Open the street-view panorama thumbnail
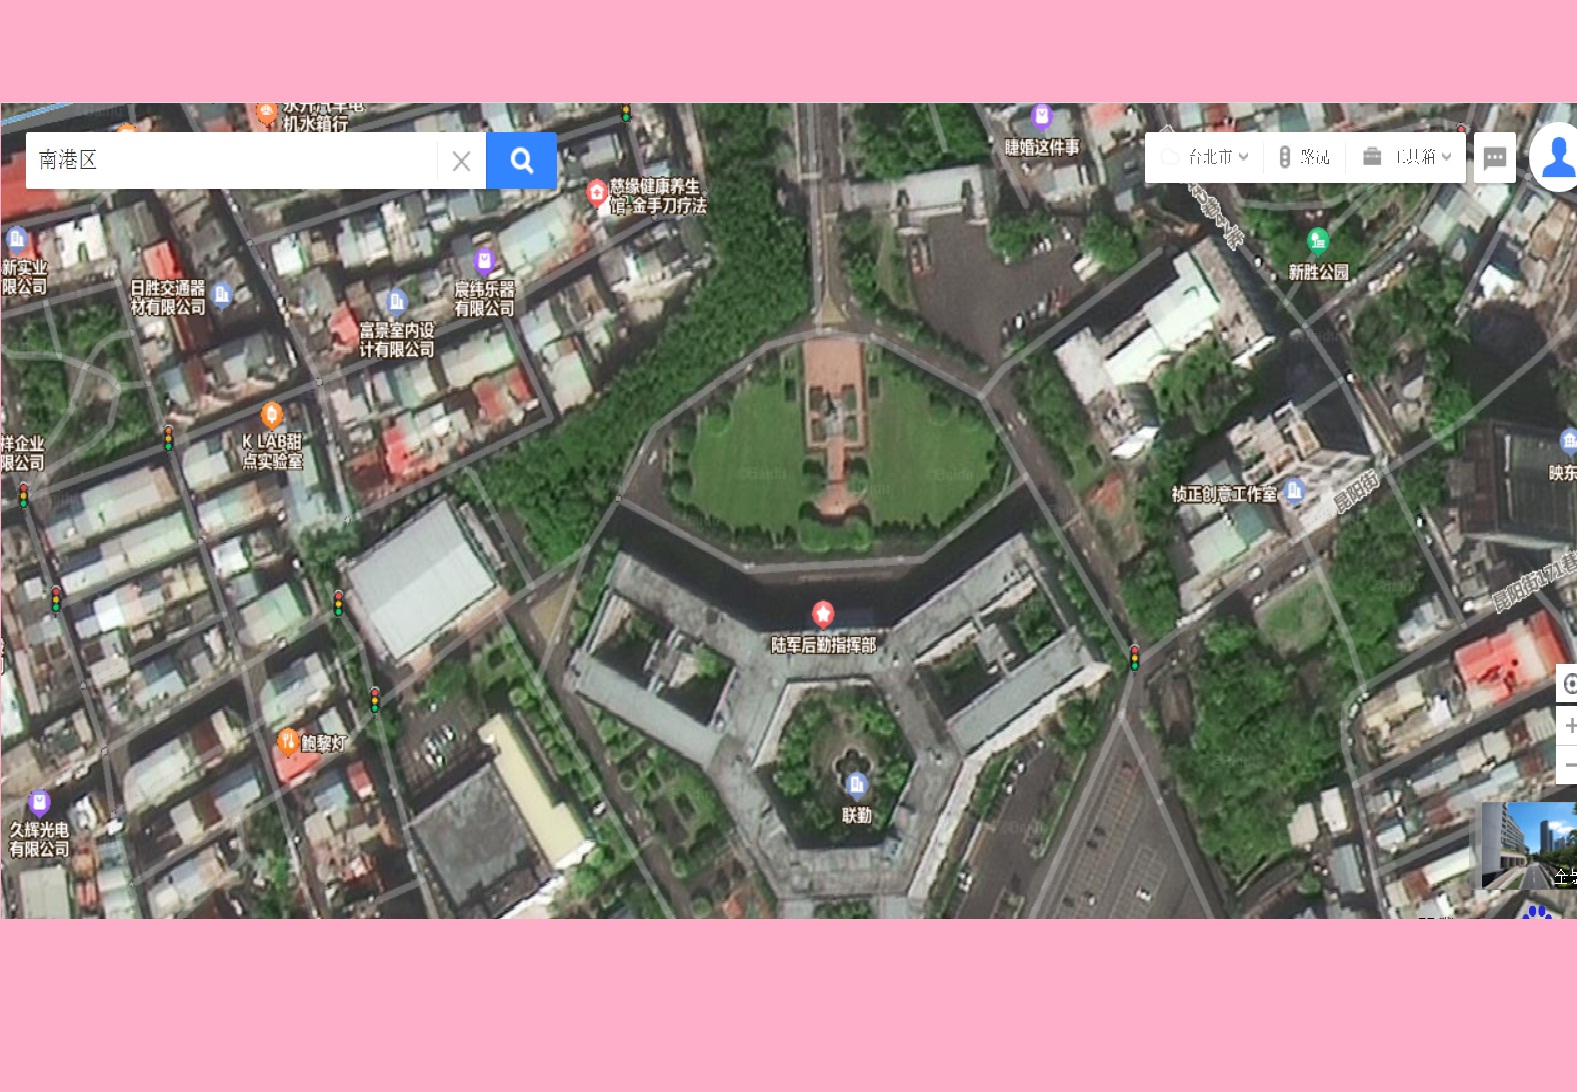1577x1092 pixels. 1529,846
